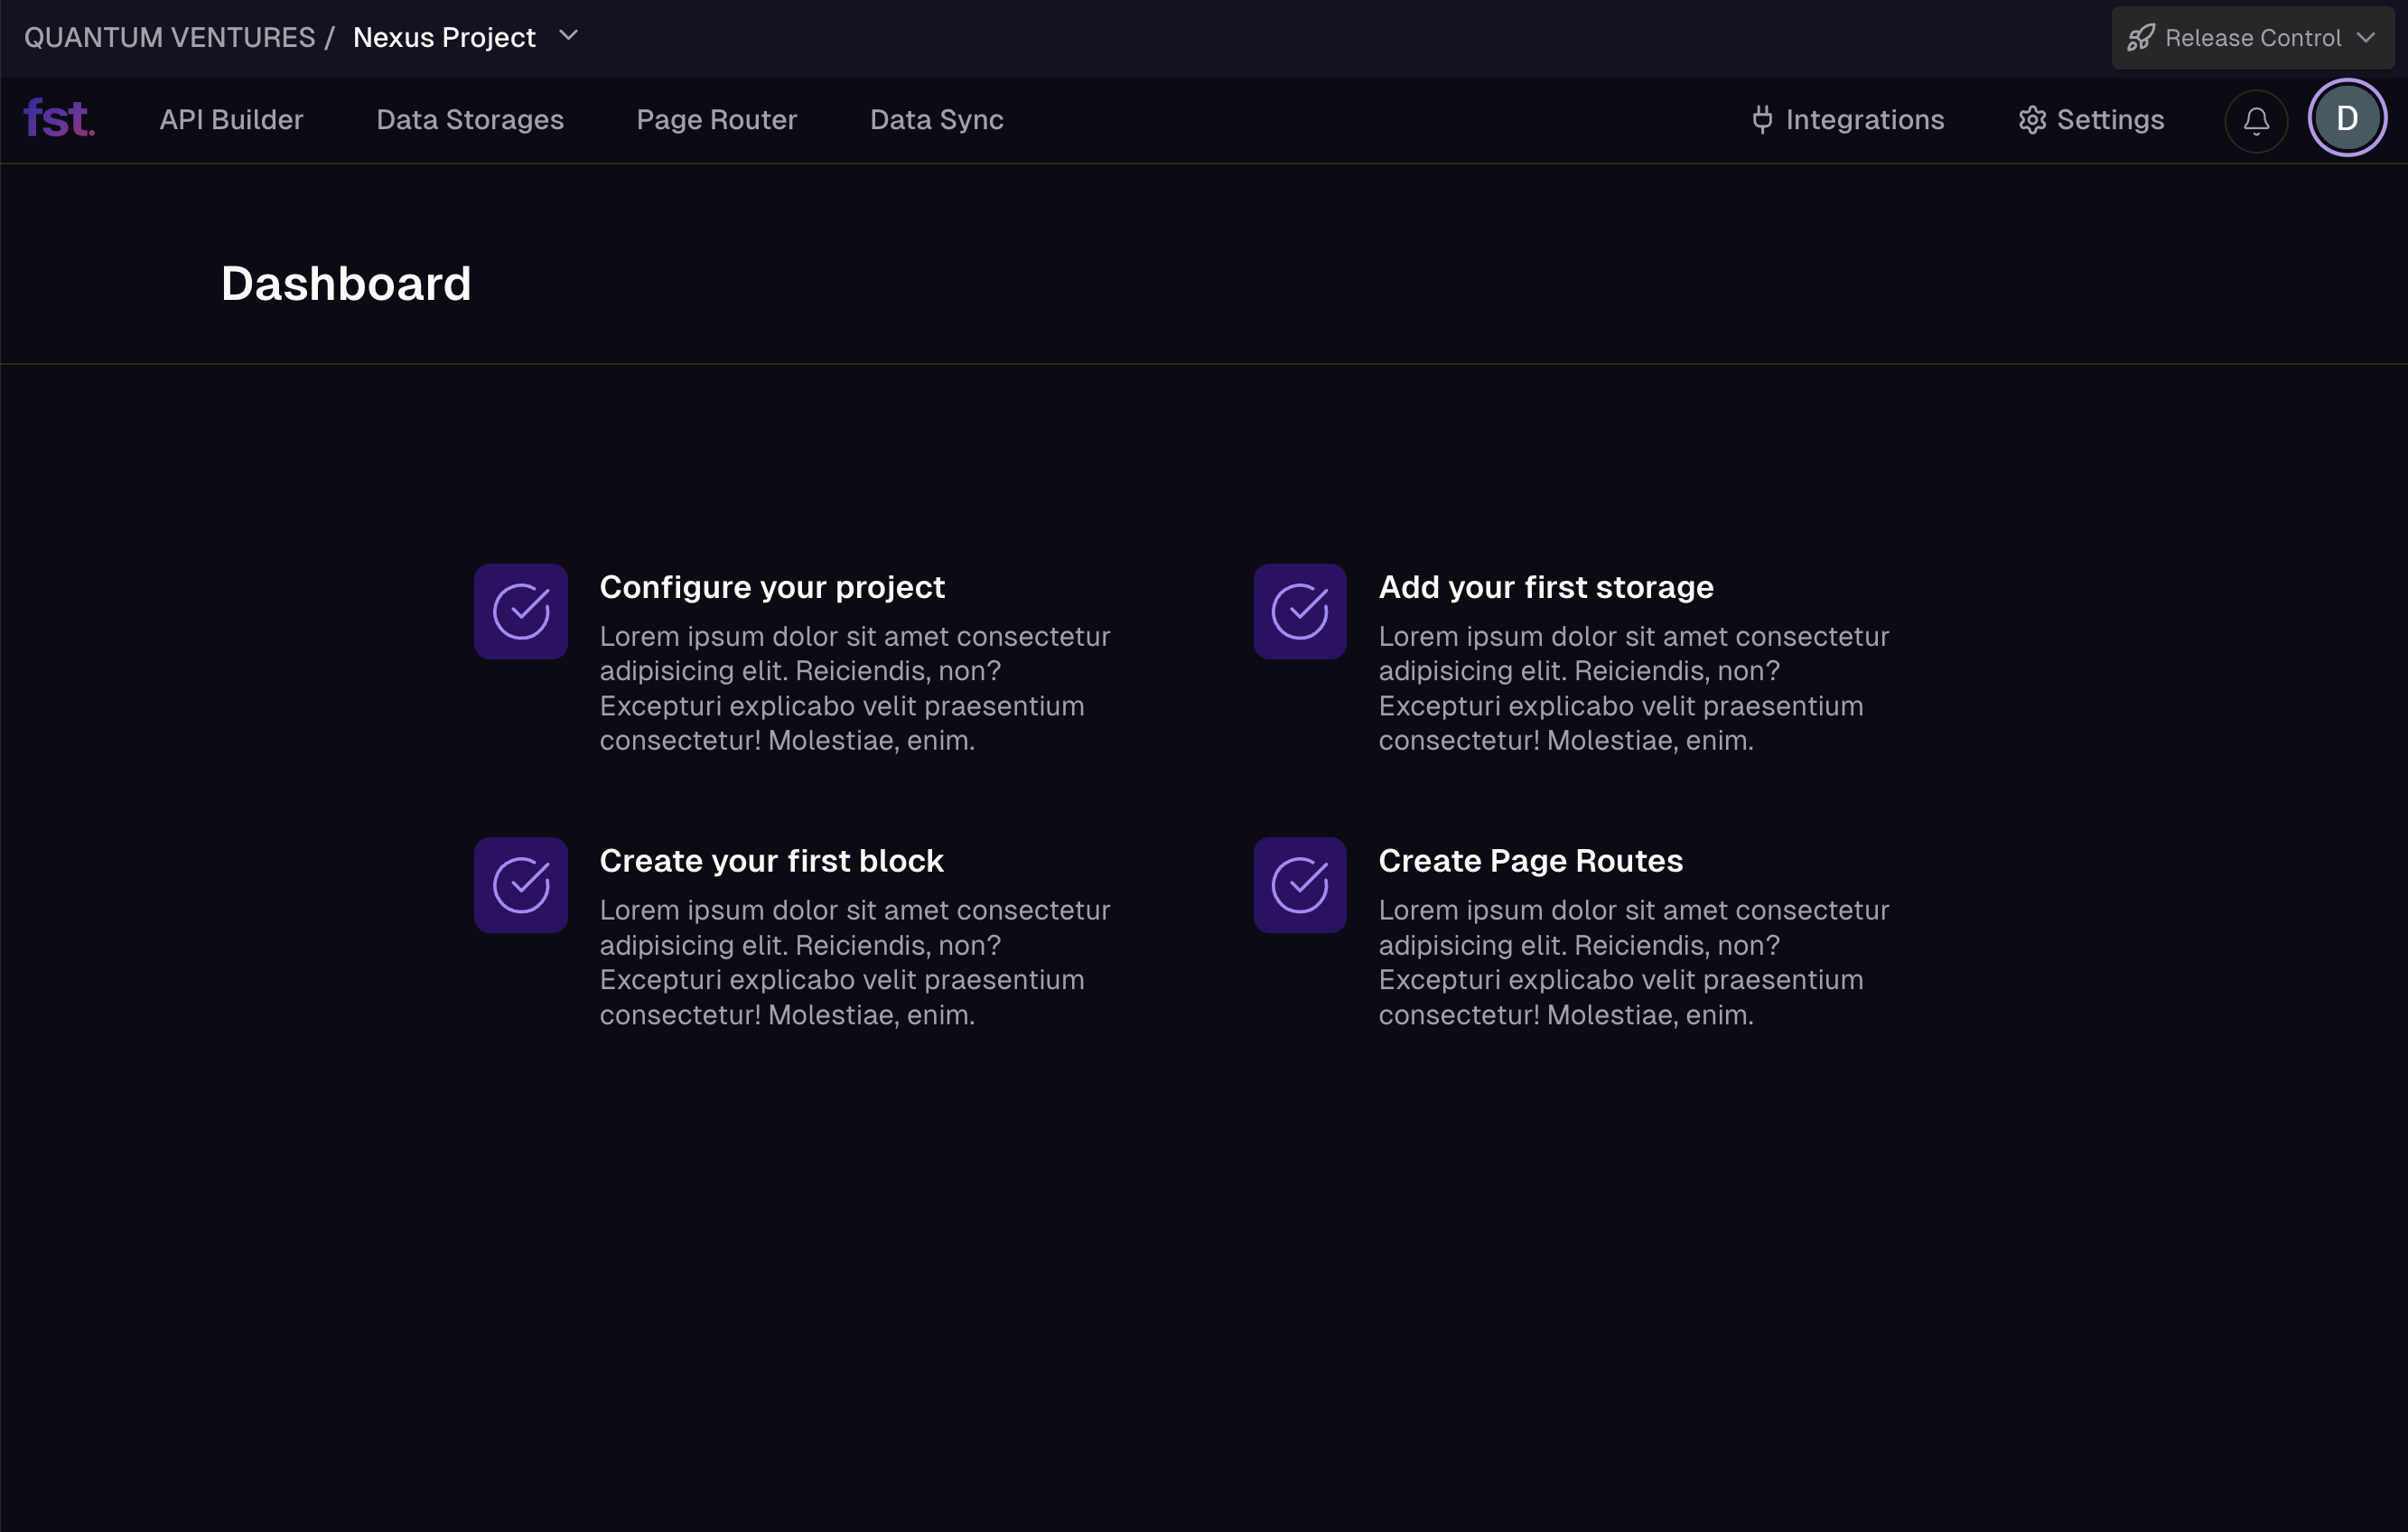Click the fst. logo
This screenshot has width=2408, height=1532.
point(58,118)
